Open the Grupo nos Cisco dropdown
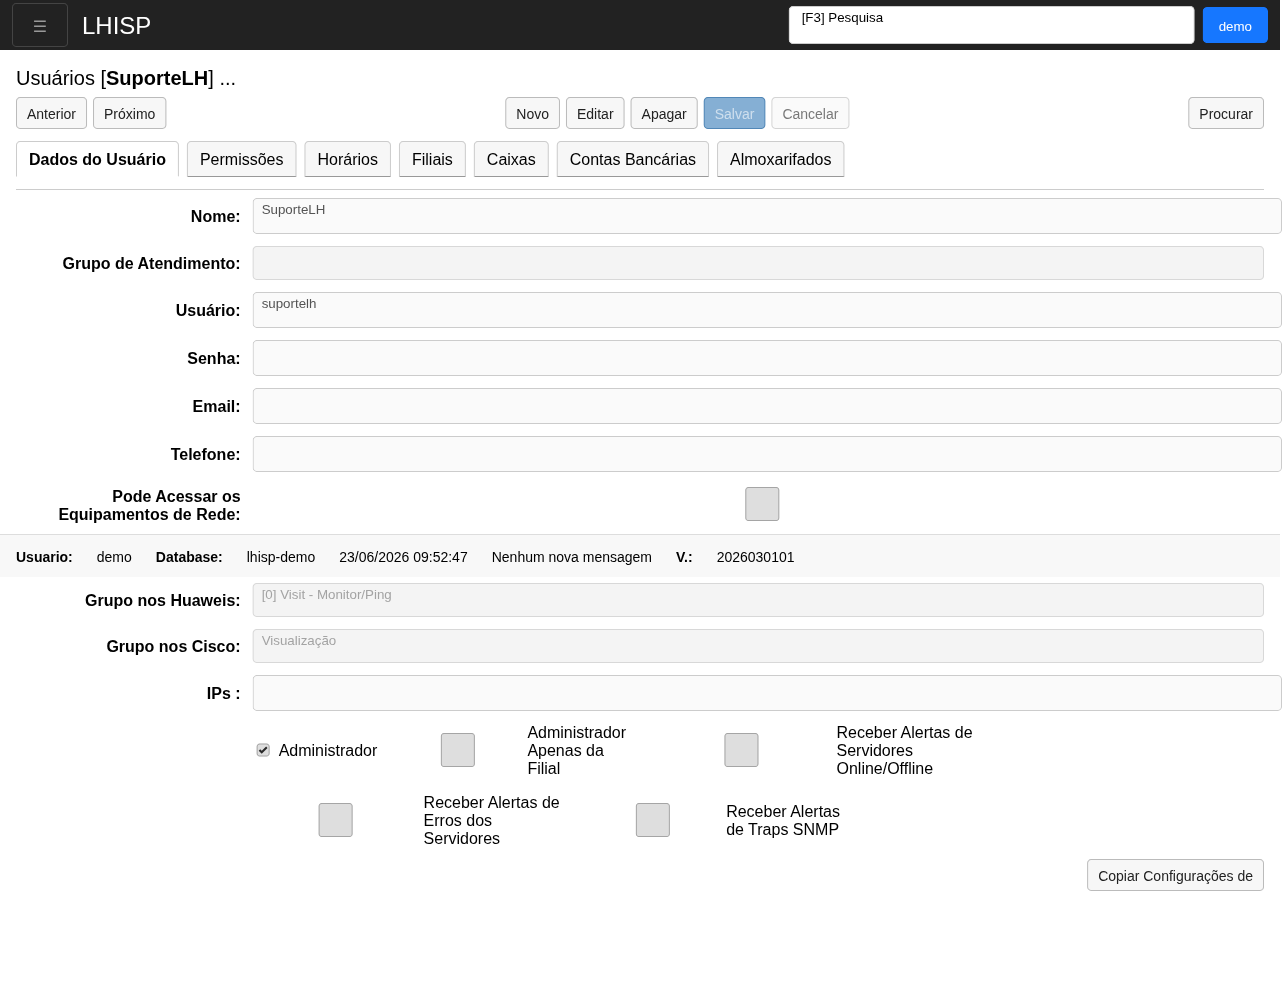The height and width of the screenshot is (991, 1282). click(758, 646)
